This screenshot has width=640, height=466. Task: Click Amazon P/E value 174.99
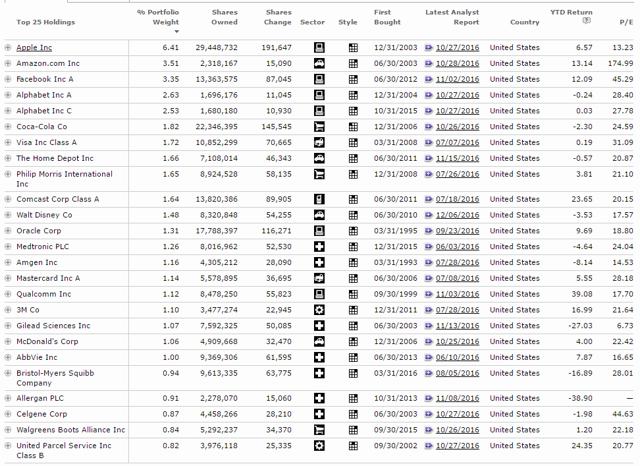tap(620, 64)
